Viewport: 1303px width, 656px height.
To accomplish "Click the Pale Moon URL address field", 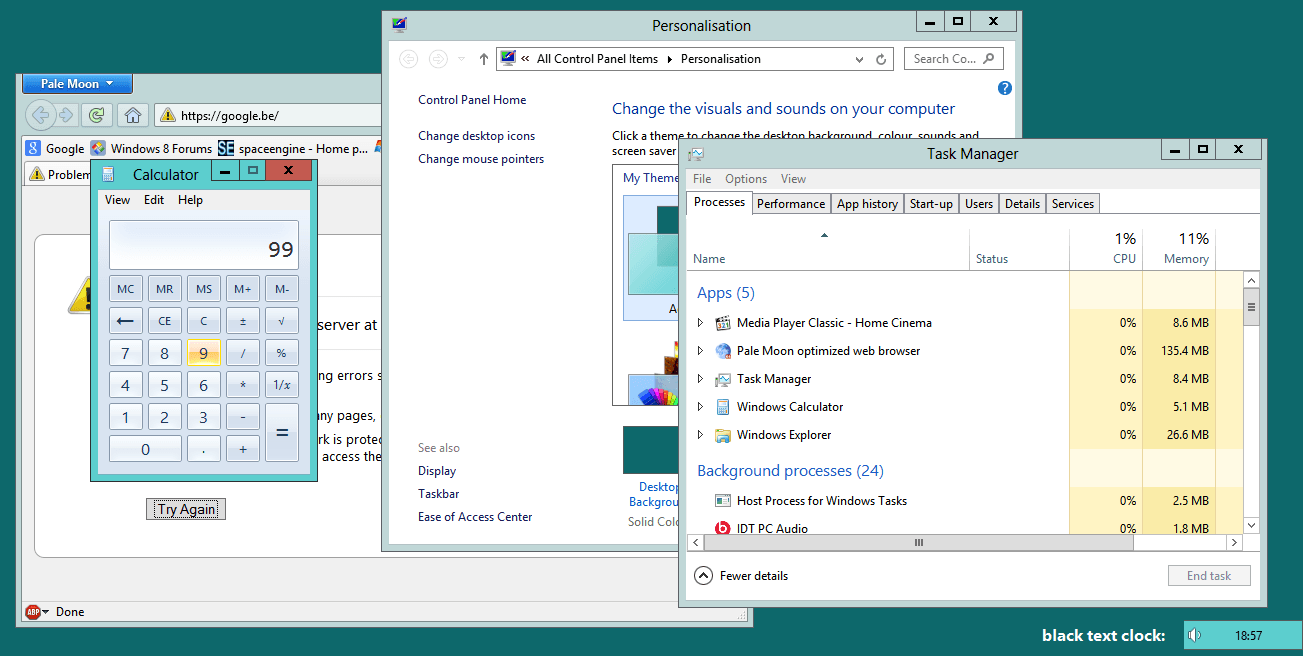I will click(x=267, y=115).
